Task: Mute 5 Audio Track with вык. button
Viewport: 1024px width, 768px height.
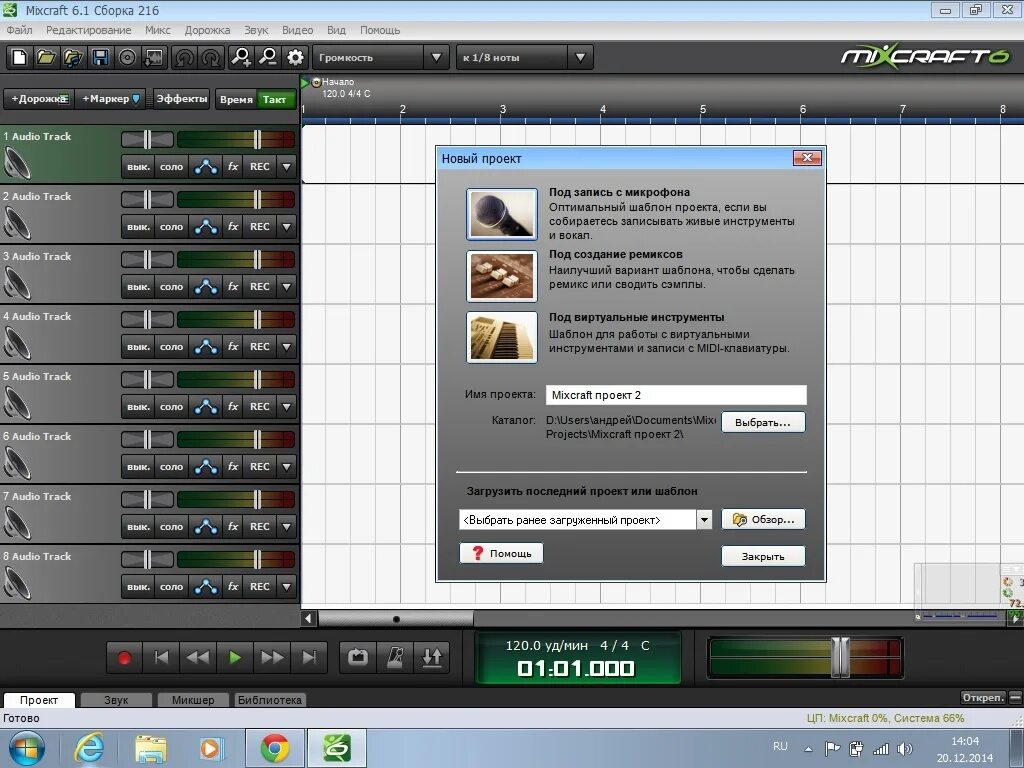Action: [138, 407]
